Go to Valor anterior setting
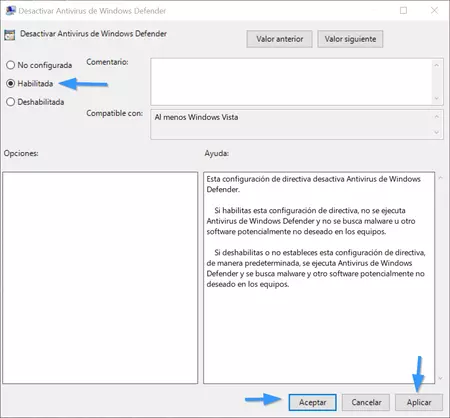450x418 pixels. coord(280,39)
